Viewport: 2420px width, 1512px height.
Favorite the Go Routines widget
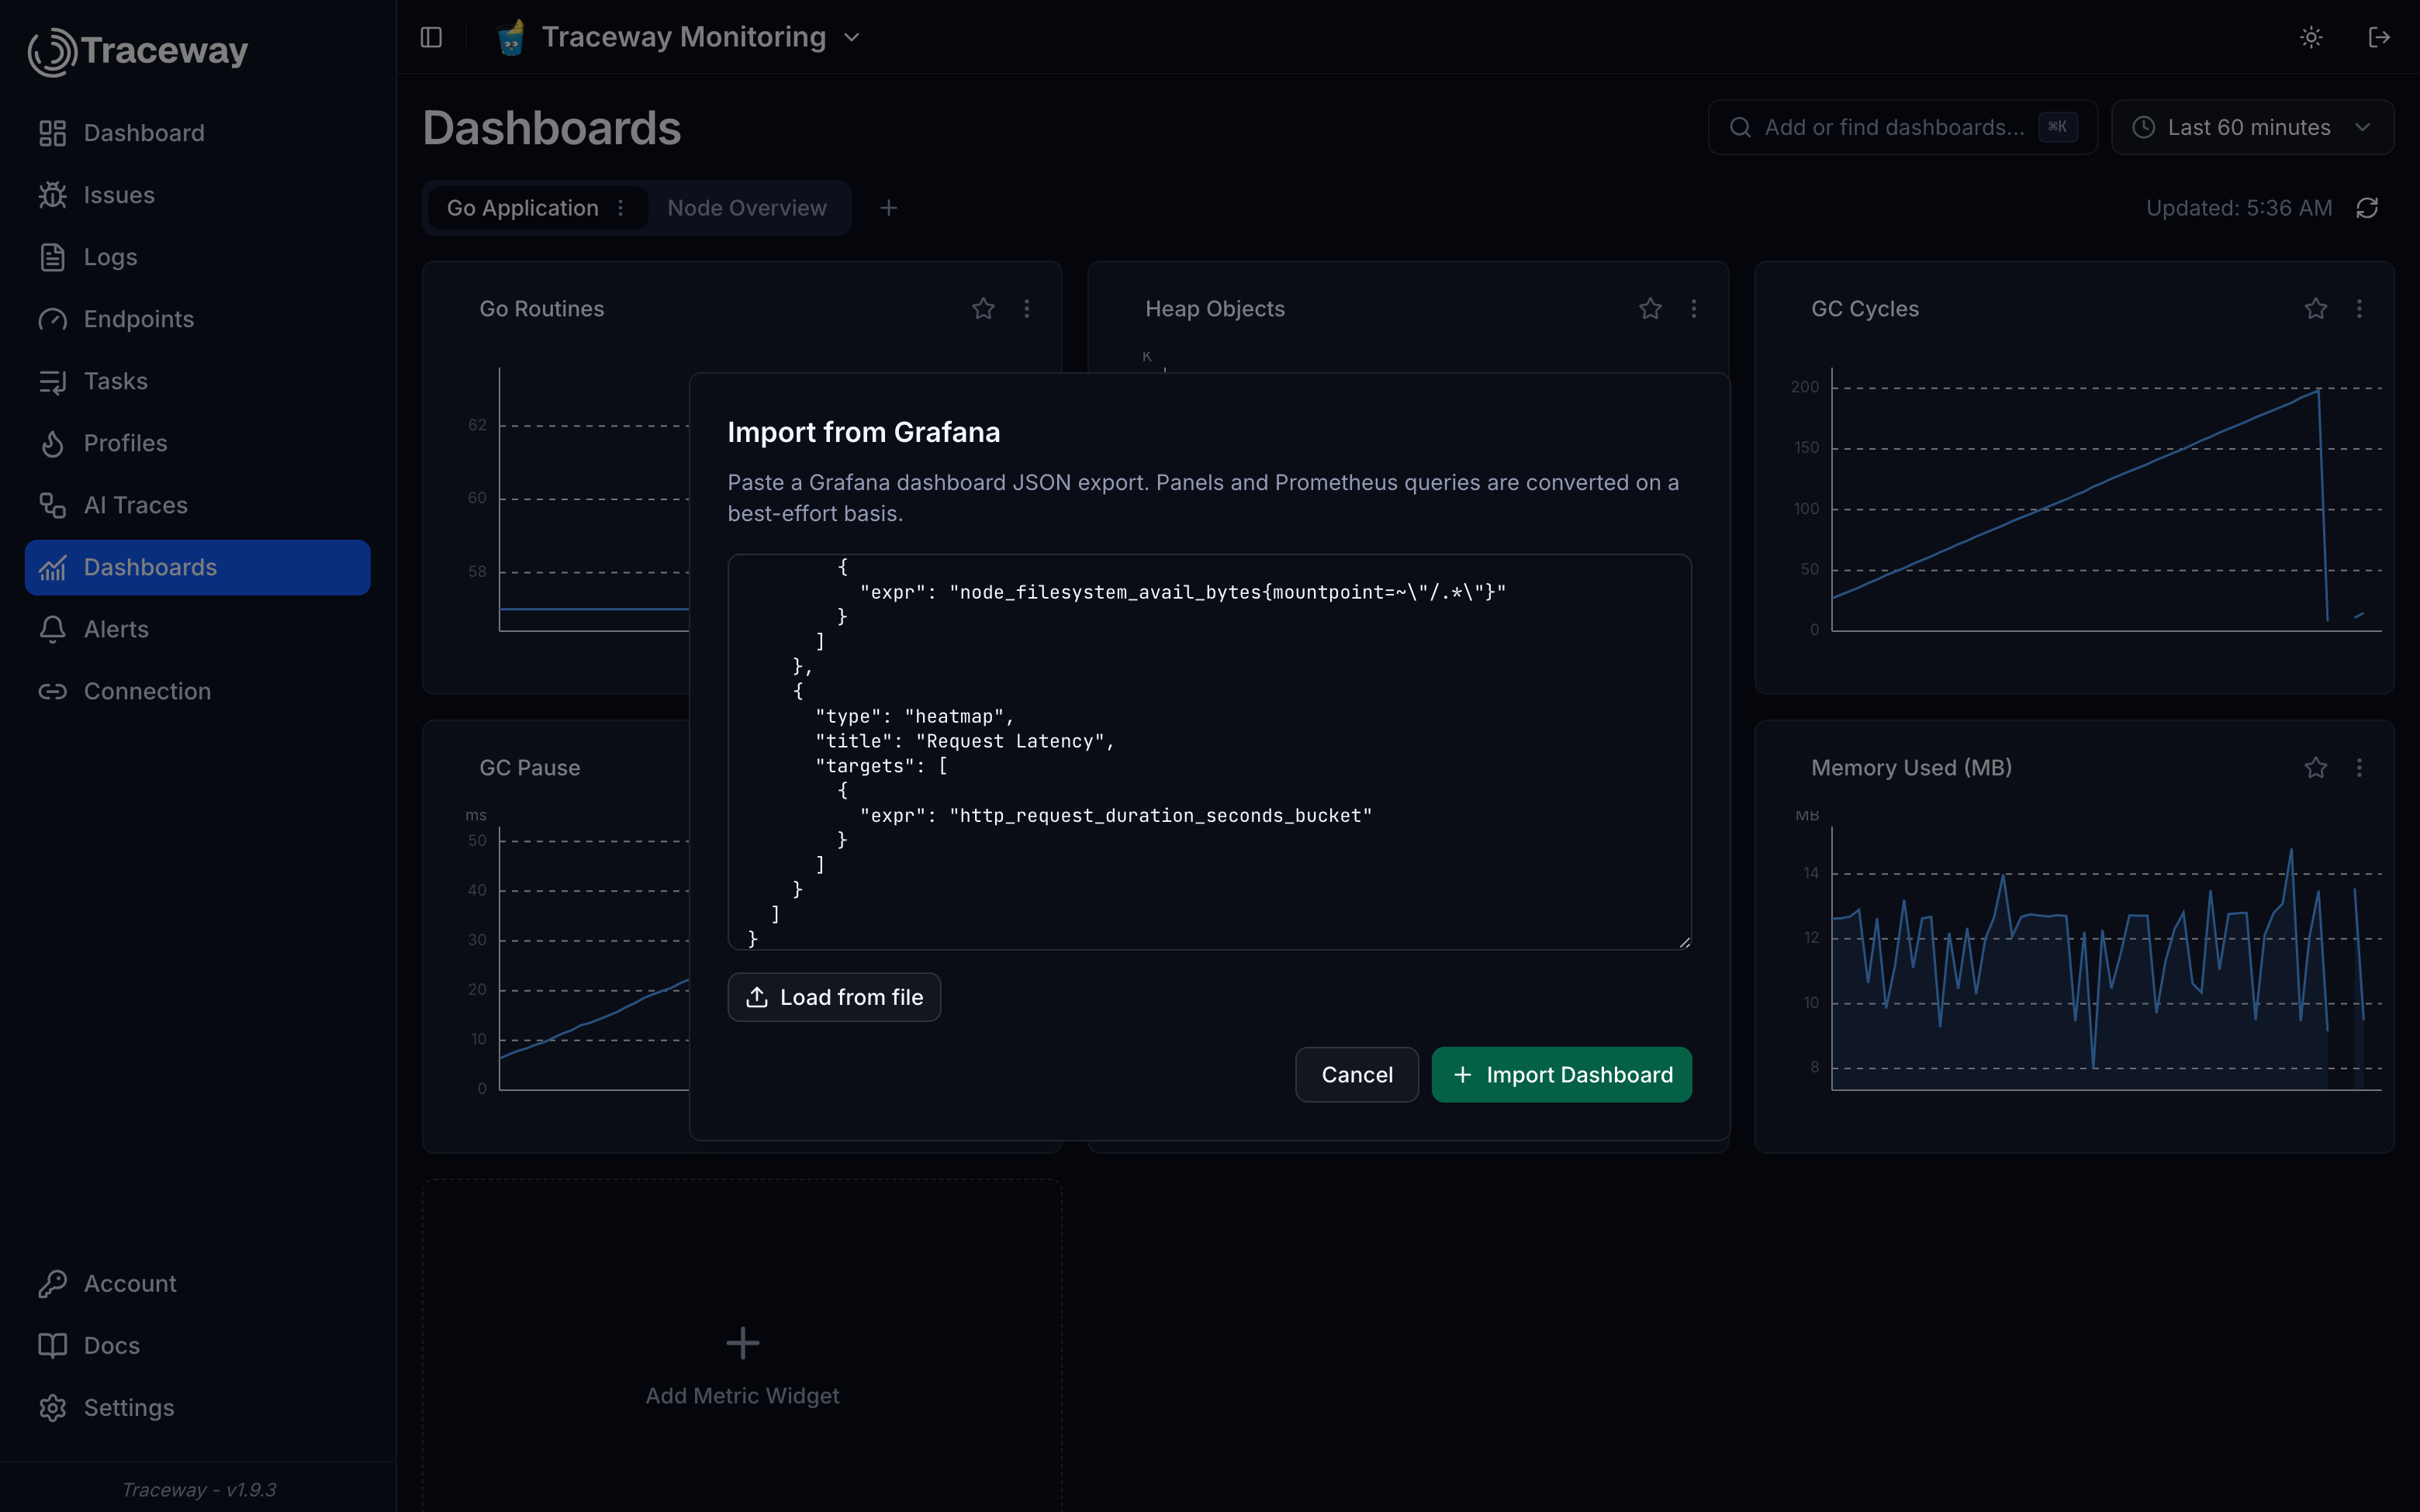(983, 309)
